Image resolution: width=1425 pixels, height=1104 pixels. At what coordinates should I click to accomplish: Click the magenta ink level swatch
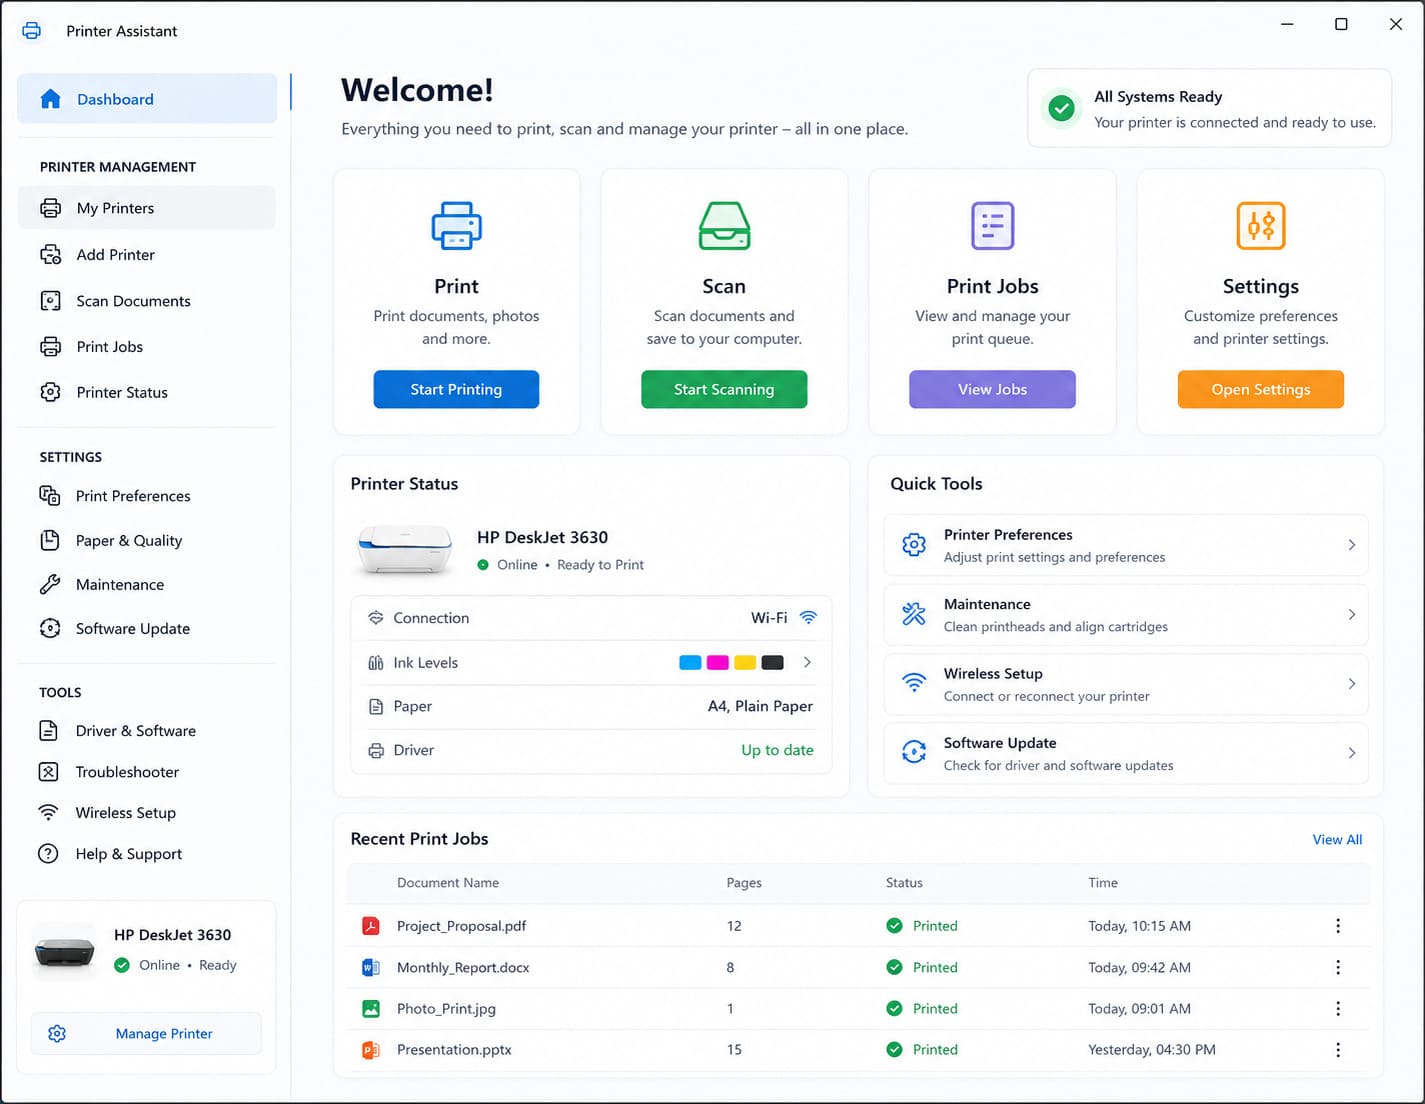(x=717, y=662)
